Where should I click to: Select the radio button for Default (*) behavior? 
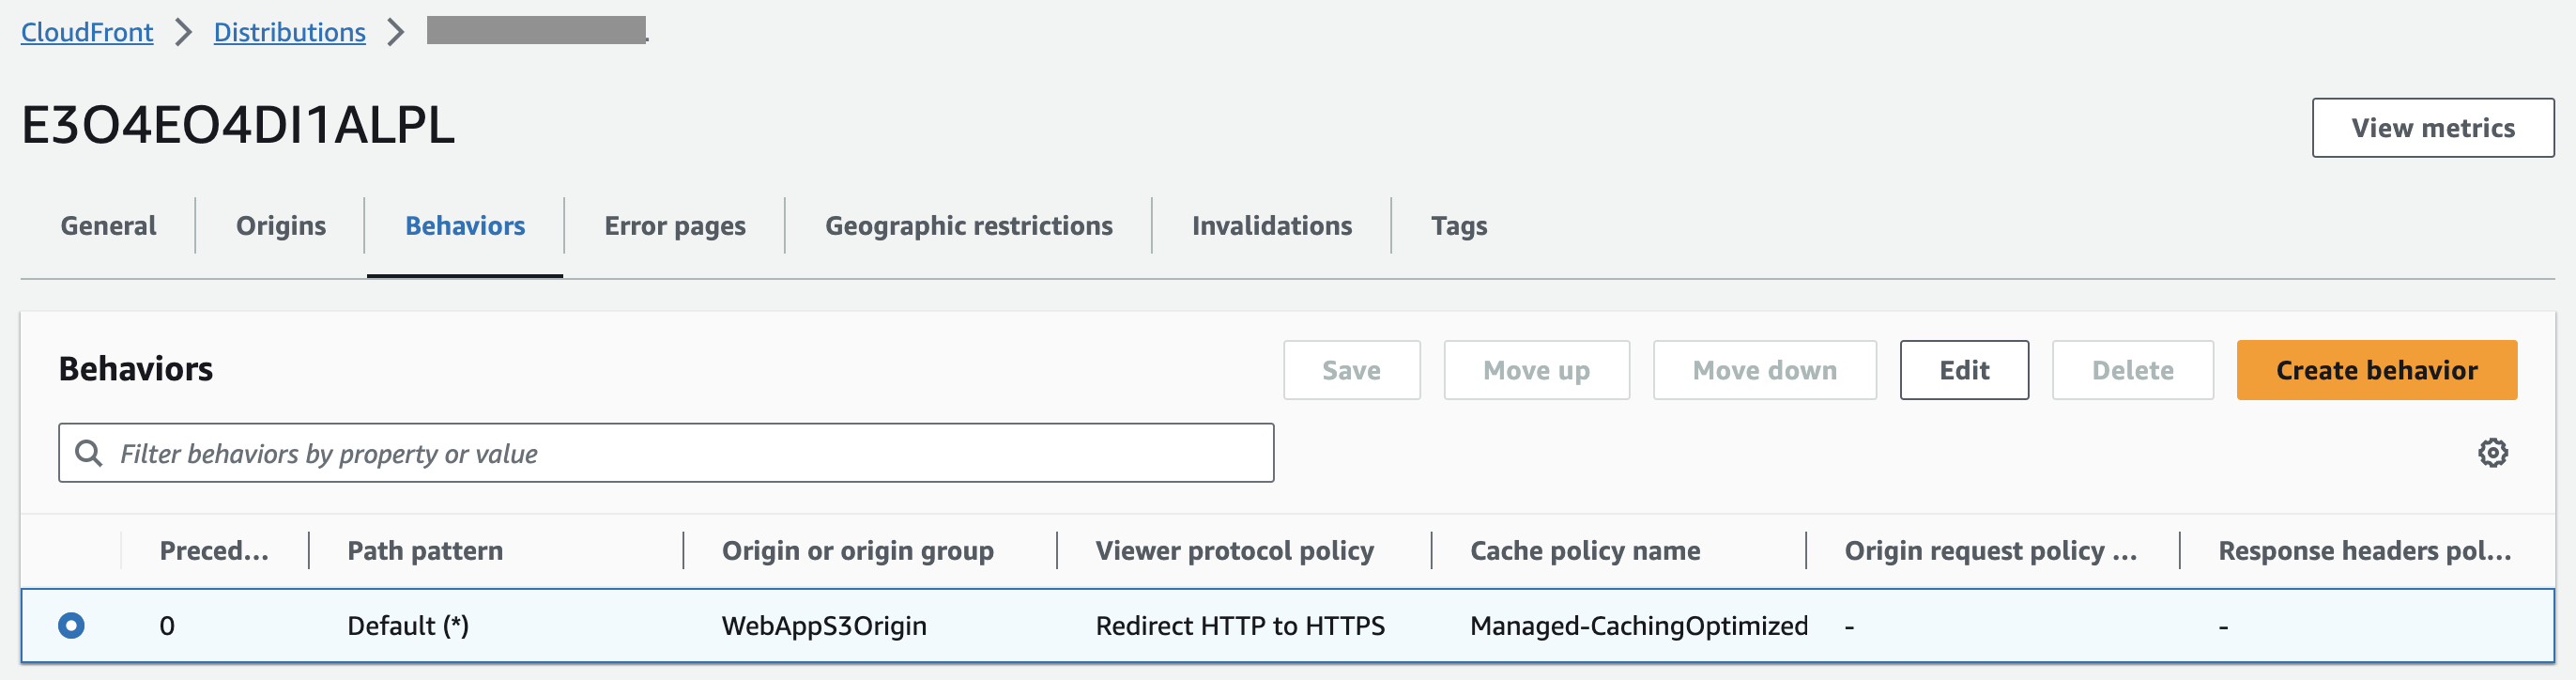pos(71,626)
